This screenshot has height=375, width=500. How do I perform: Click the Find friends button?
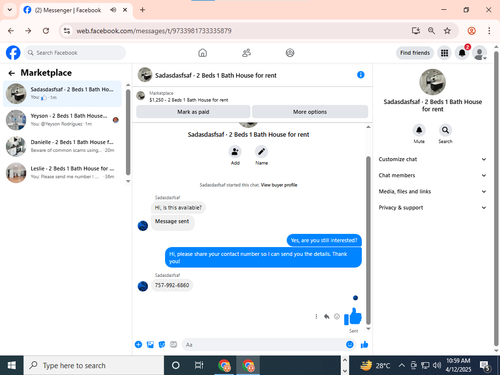point(415,53)
